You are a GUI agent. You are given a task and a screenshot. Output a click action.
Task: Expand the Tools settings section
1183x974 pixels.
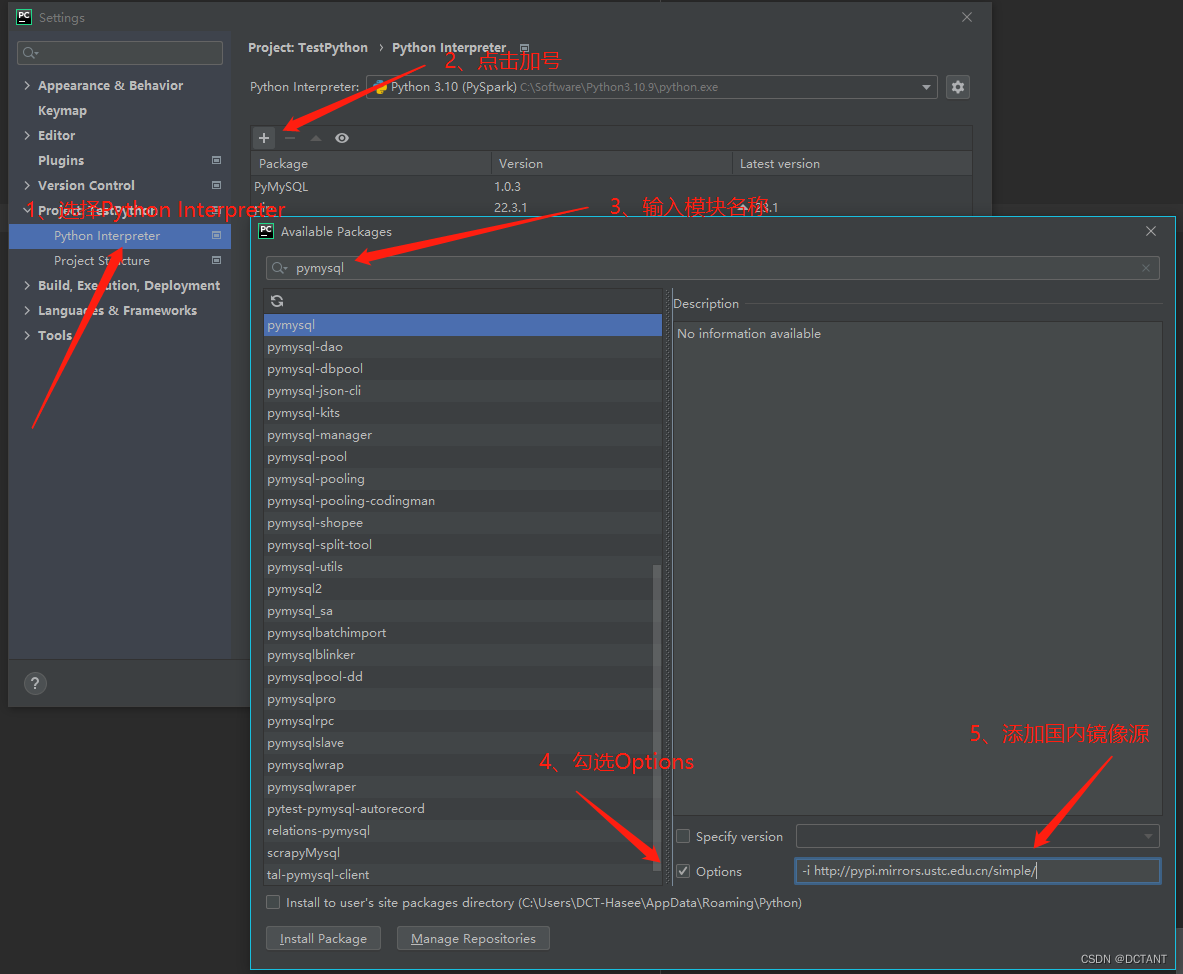(x=27, y=335)
